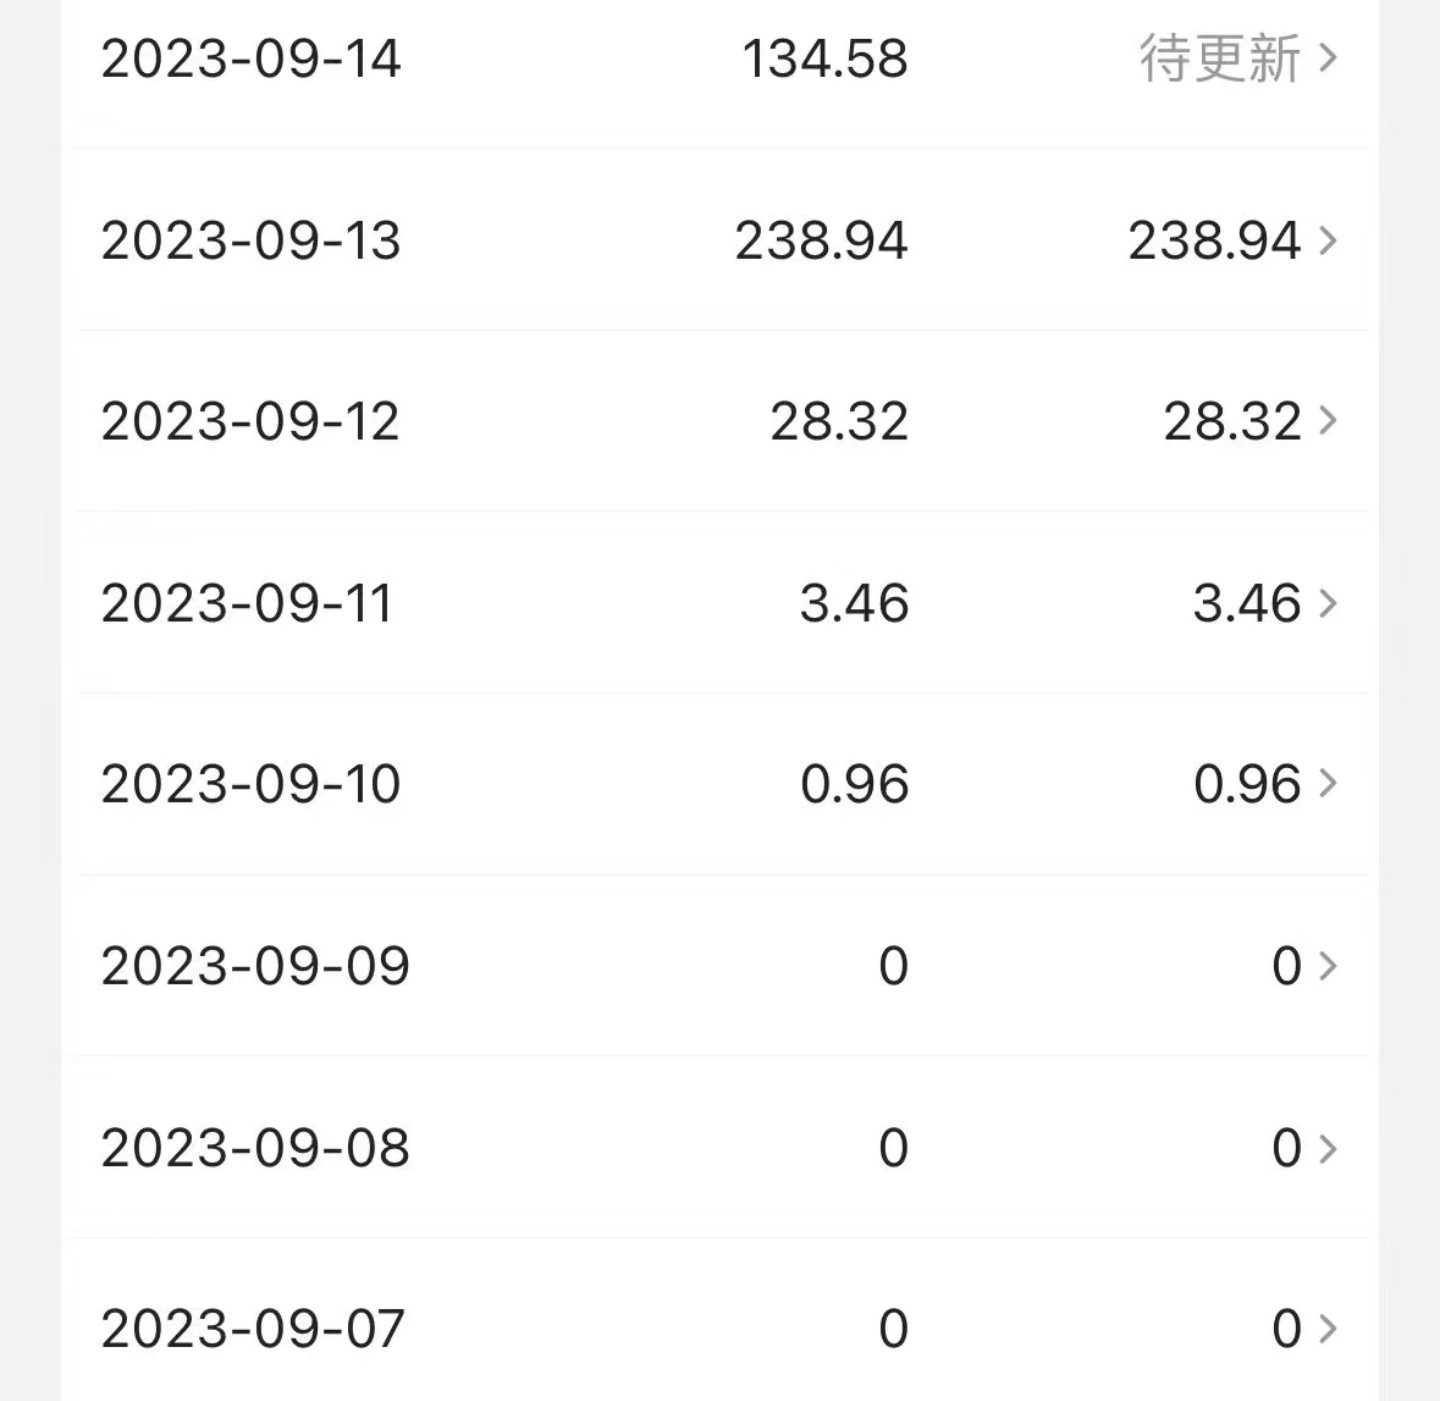Click the 134.58 amount value
1440x1401 pixels.
pyautogui.click(x=825, y=58)
